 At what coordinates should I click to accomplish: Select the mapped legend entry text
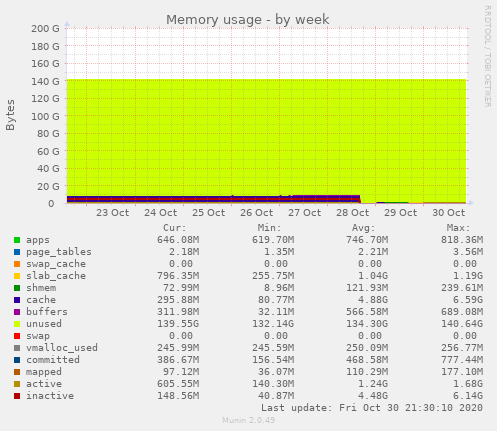pos(44,372)
